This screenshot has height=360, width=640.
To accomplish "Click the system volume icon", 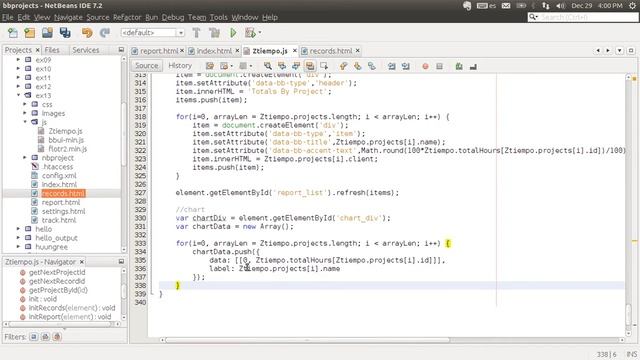I will (560, 6).
